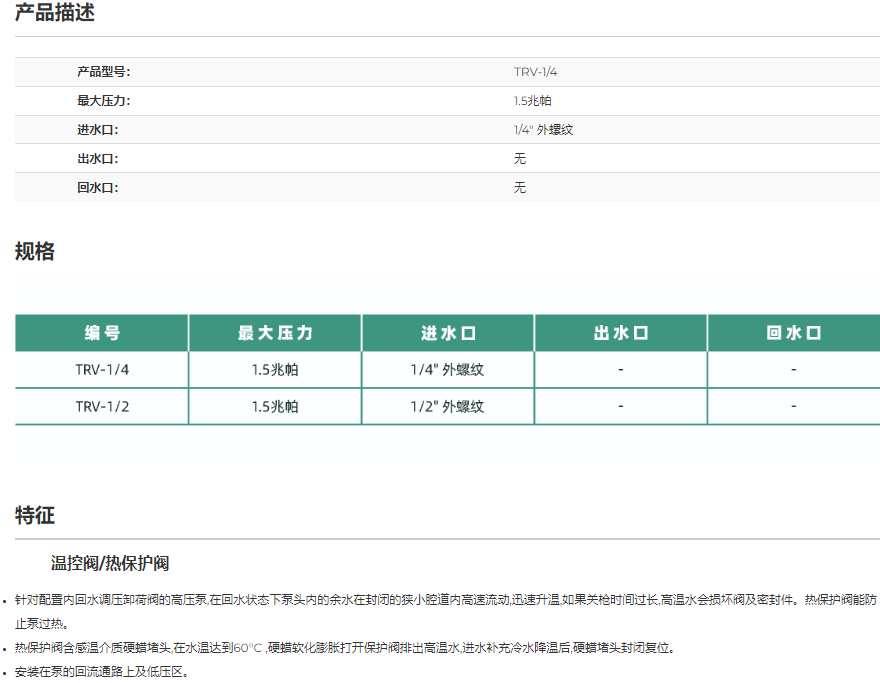
Task: Select the 无 value next to 回水口
Action: click(x=520, y=188)
